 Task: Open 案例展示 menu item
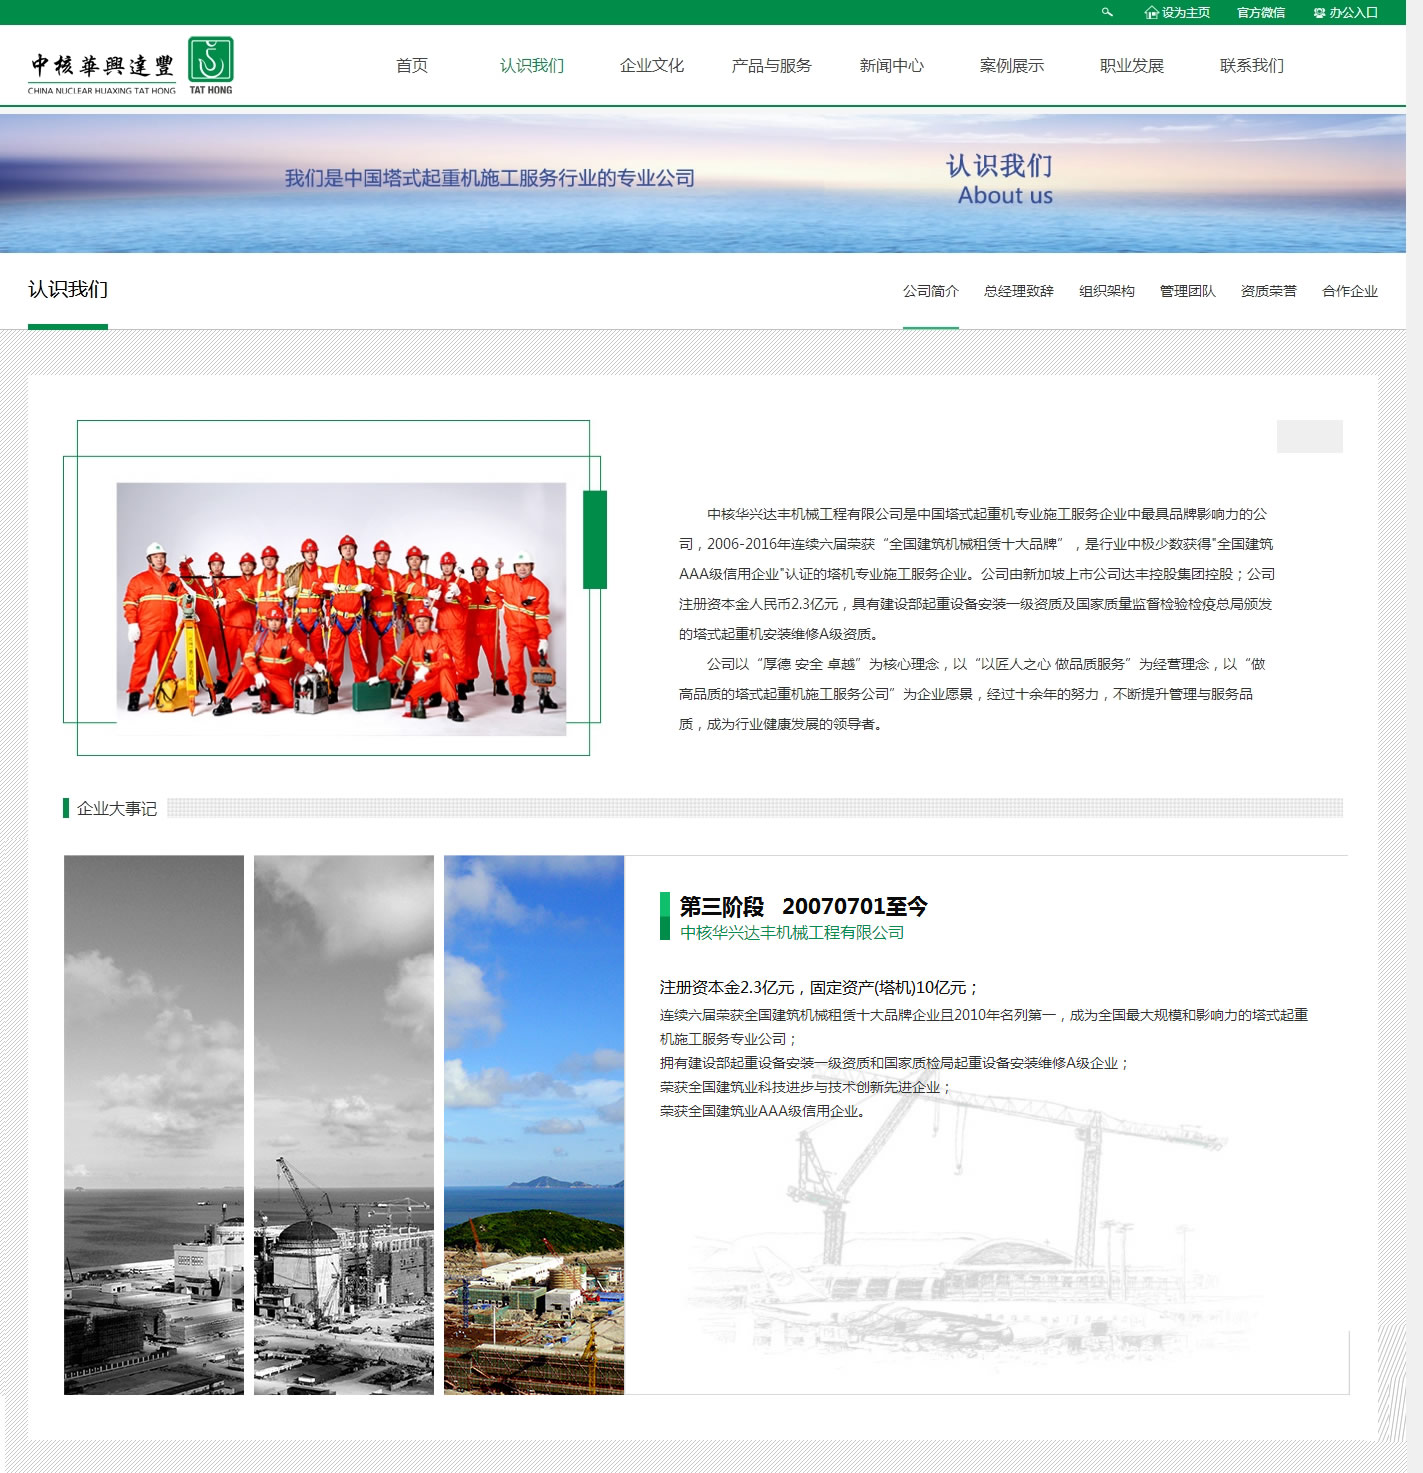(1012, 66)
